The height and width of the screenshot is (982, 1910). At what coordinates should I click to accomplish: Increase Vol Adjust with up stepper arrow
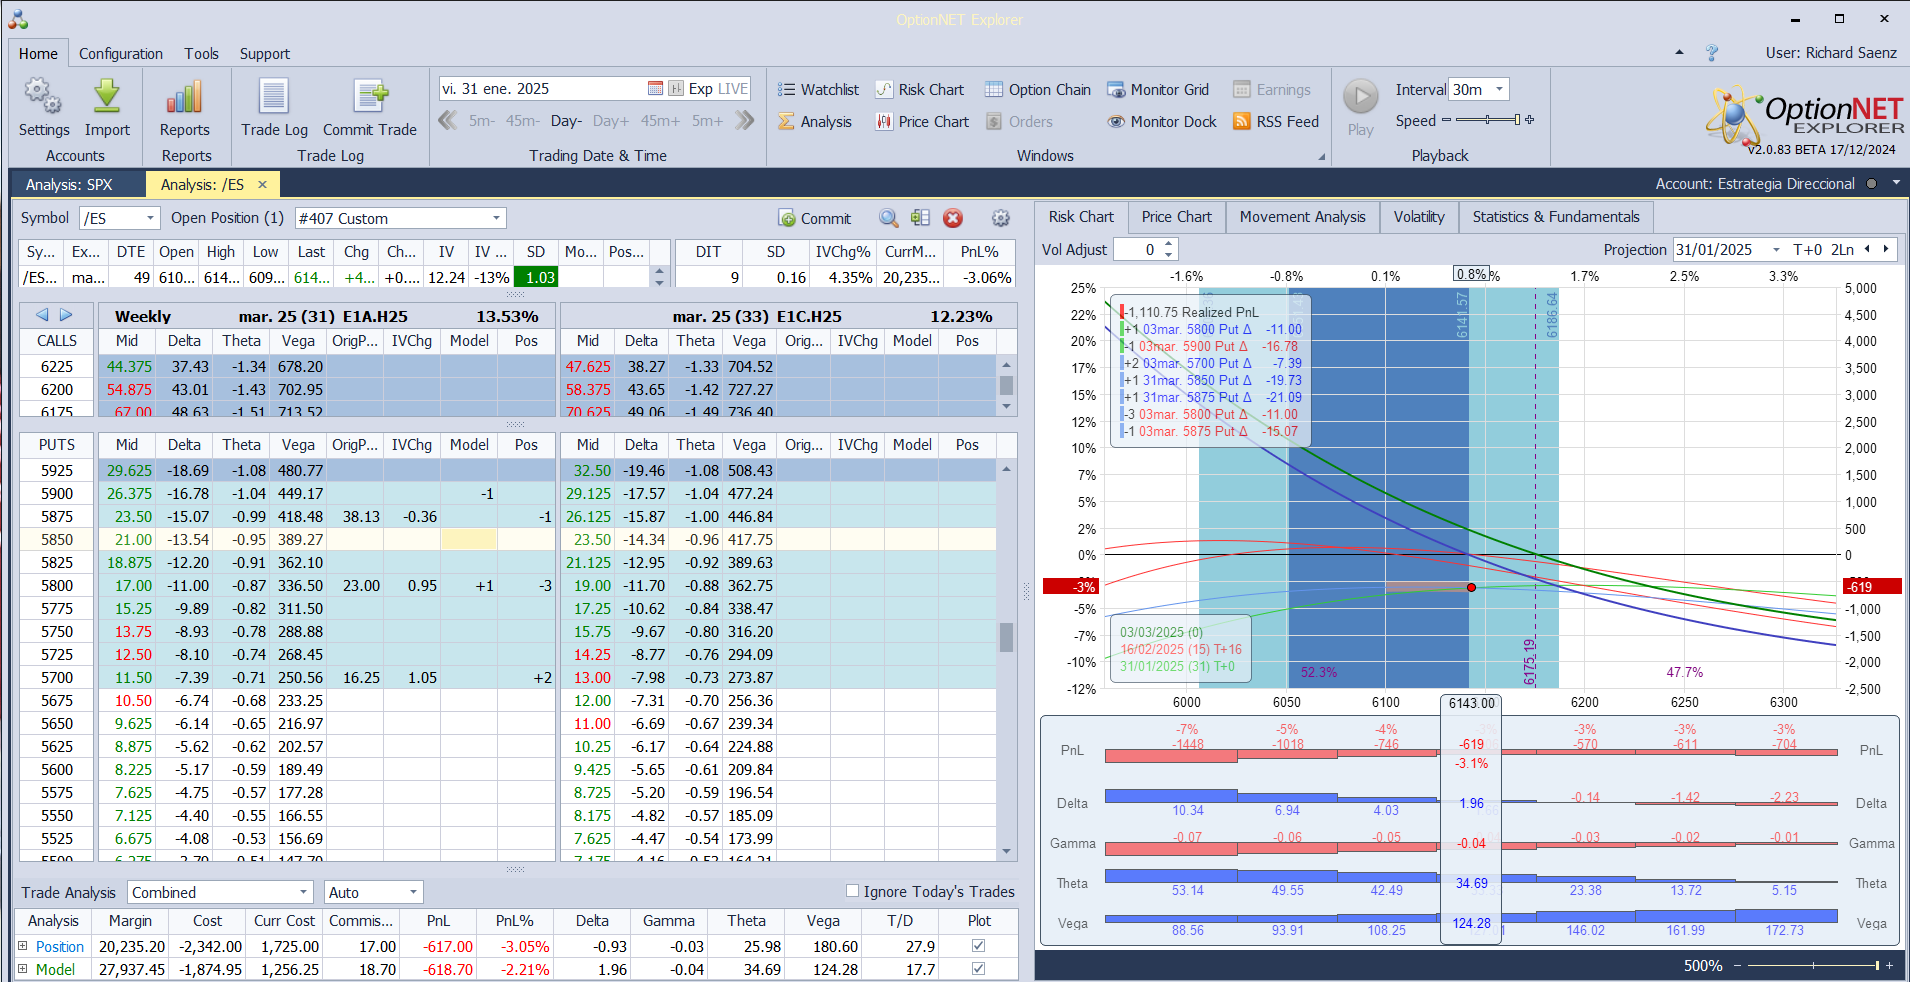pyautogui.click(x=1169, y=244)
